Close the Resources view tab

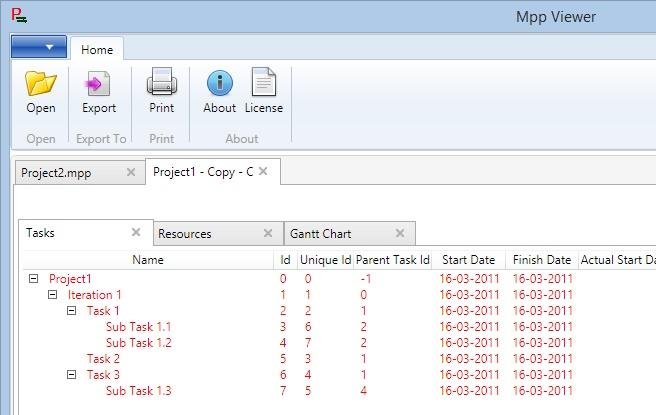point(268,233)
